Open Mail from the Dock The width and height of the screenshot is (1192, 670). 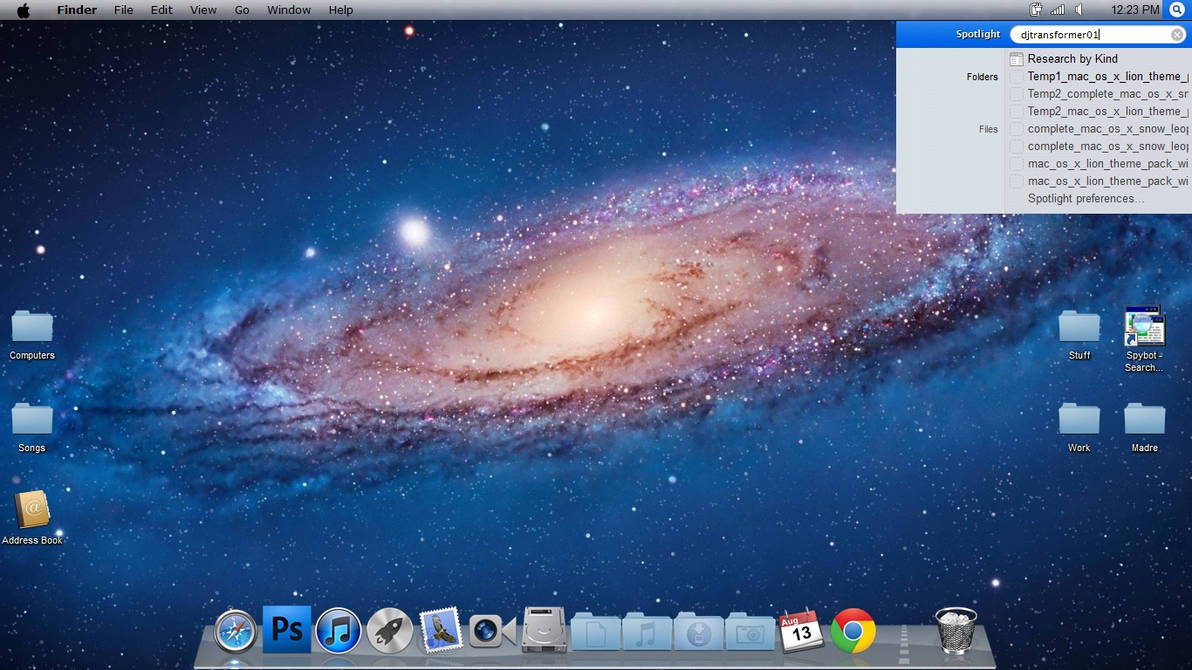click(x=440, y=629)
